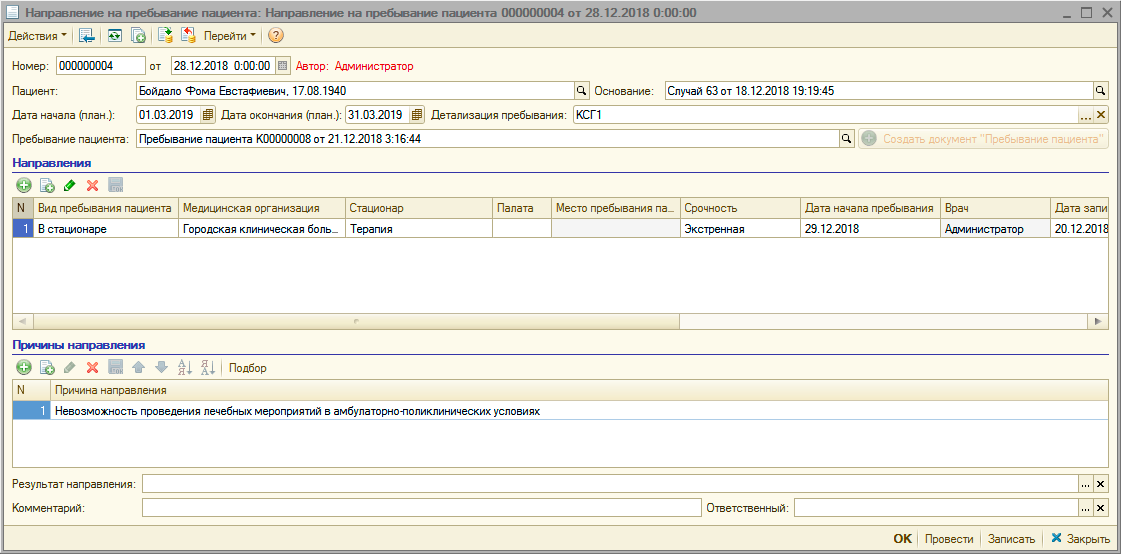Open the help question mark icon

pos(276,36)
